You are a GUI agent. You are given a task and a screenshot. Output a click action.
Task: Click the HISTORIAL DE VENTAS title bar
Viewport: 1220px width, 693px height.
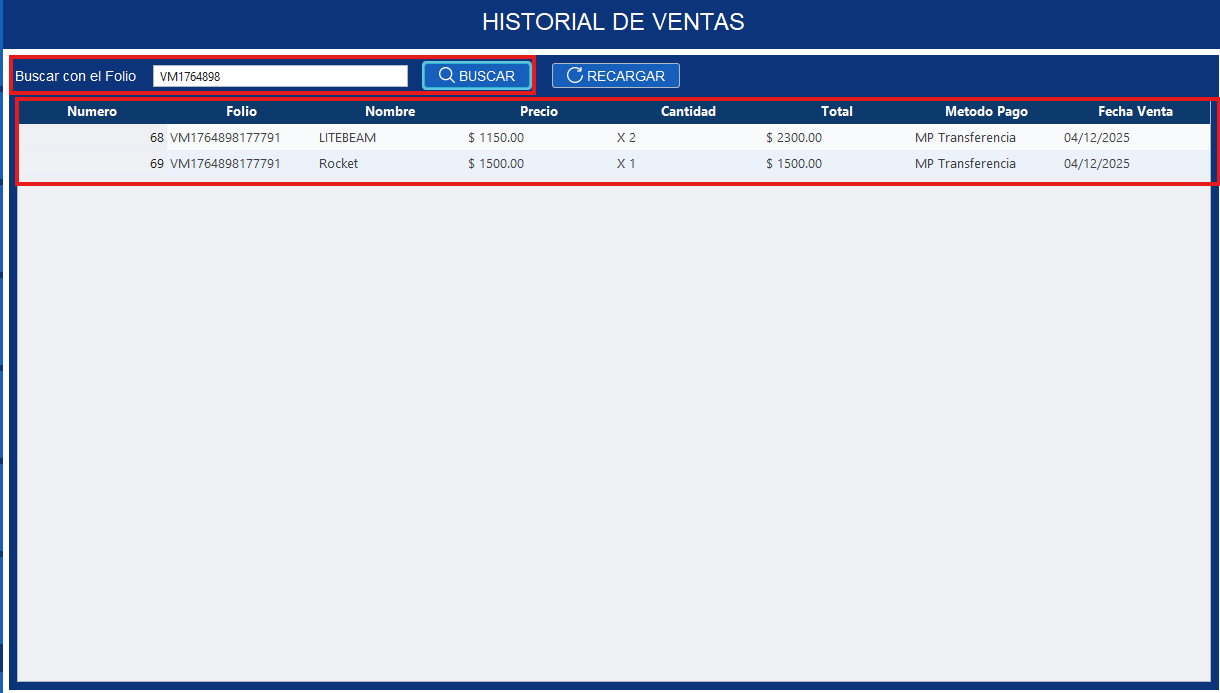610,21
